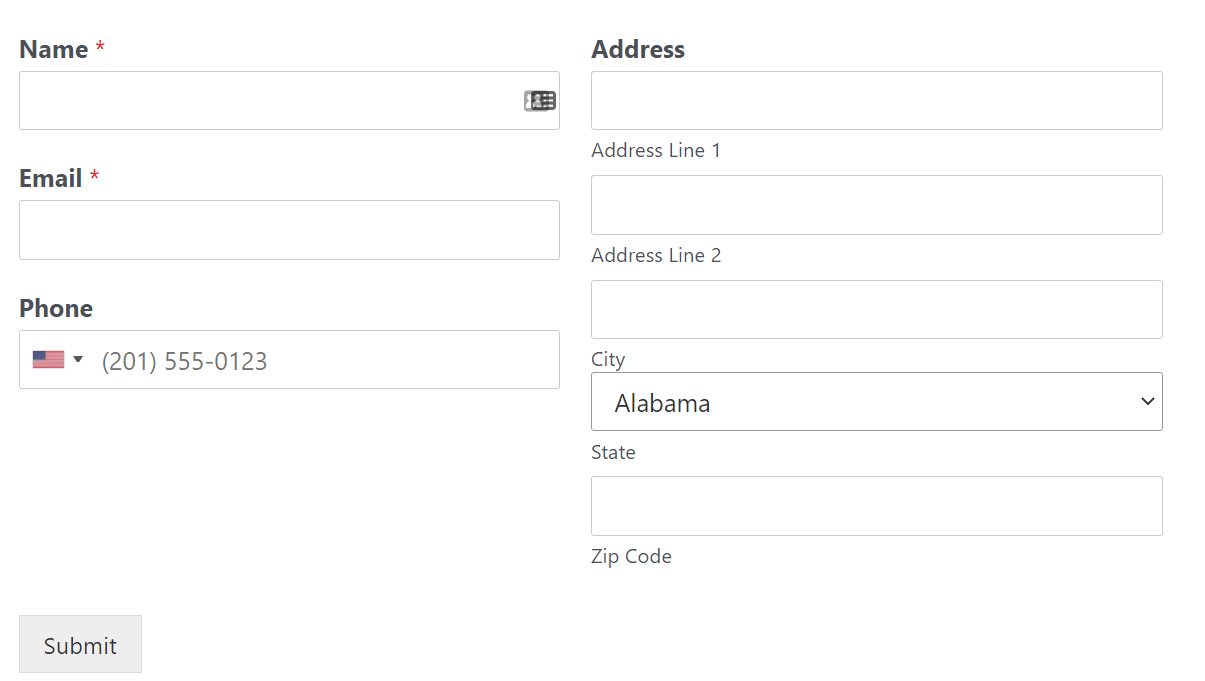1205x681 pixels.
Task: Focus the Name input field
Action: coord(289,100)
